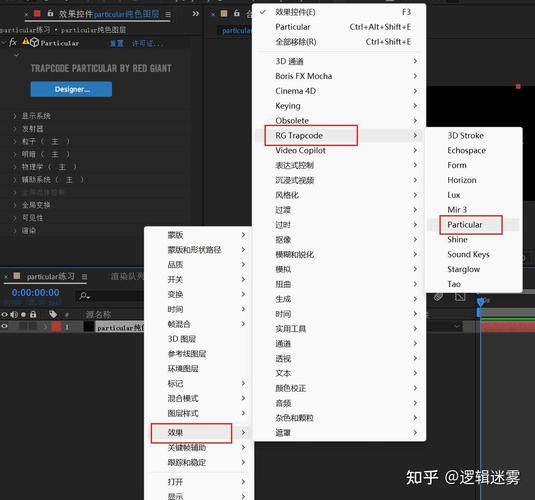The height and width of the screenshot is (500, 535).
Task: Click the 3D cube icon beside Particular
Action: 34,42
